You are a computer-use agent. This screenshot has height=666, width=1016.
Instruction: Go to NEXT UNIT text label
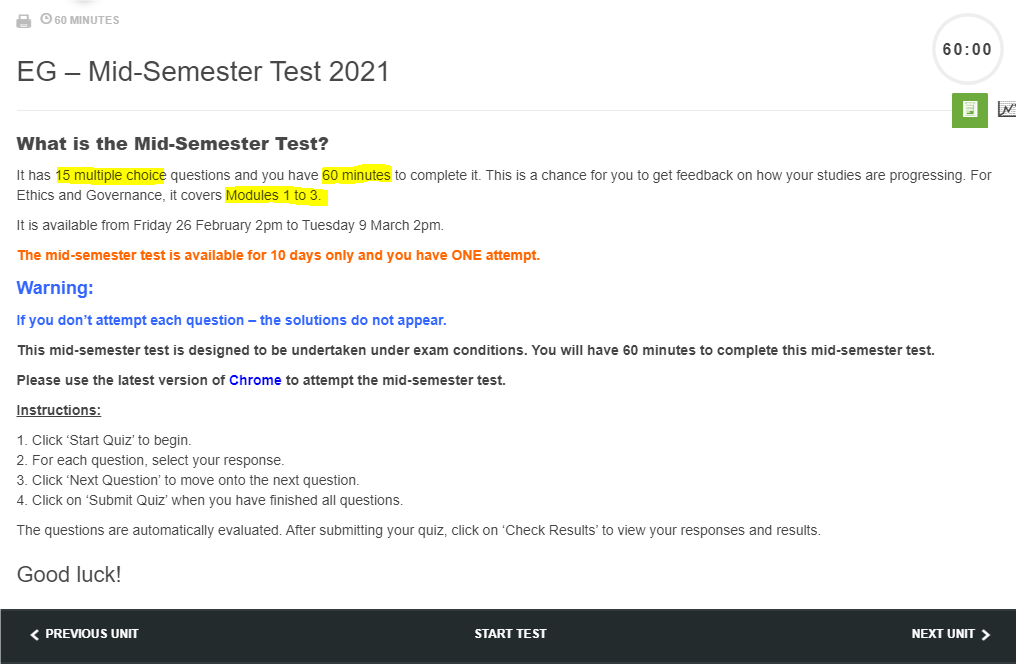click(943, 634)
